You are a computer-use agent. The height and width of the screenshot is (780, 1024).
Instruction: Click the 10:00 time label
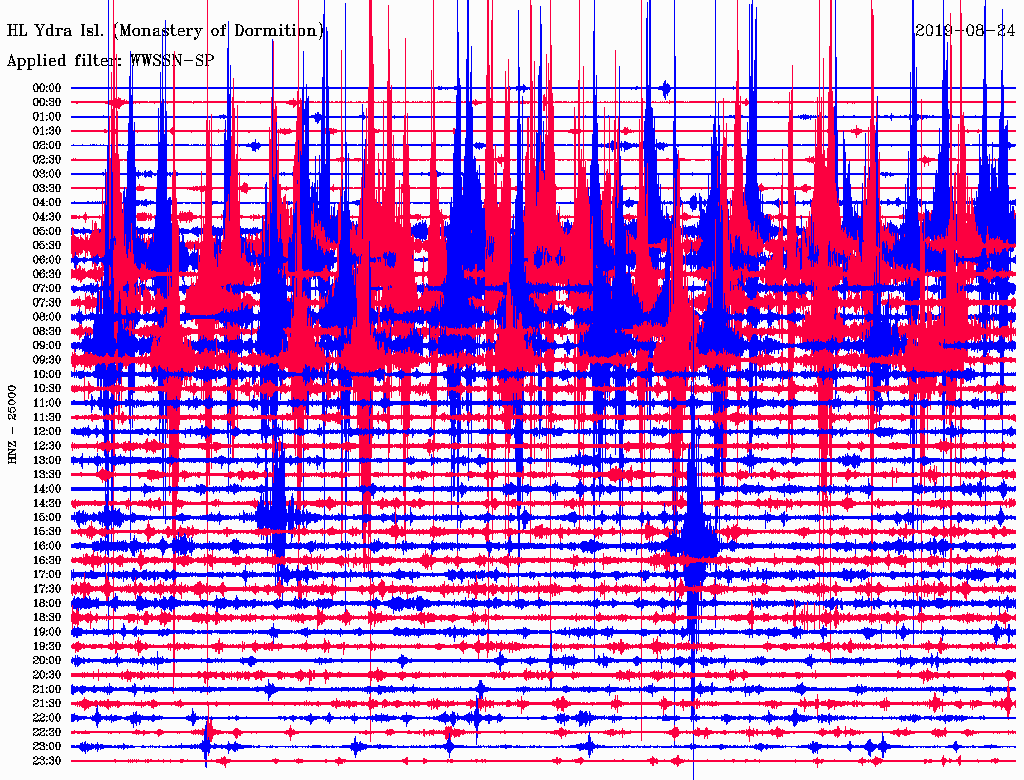click(x=46, y=374)
